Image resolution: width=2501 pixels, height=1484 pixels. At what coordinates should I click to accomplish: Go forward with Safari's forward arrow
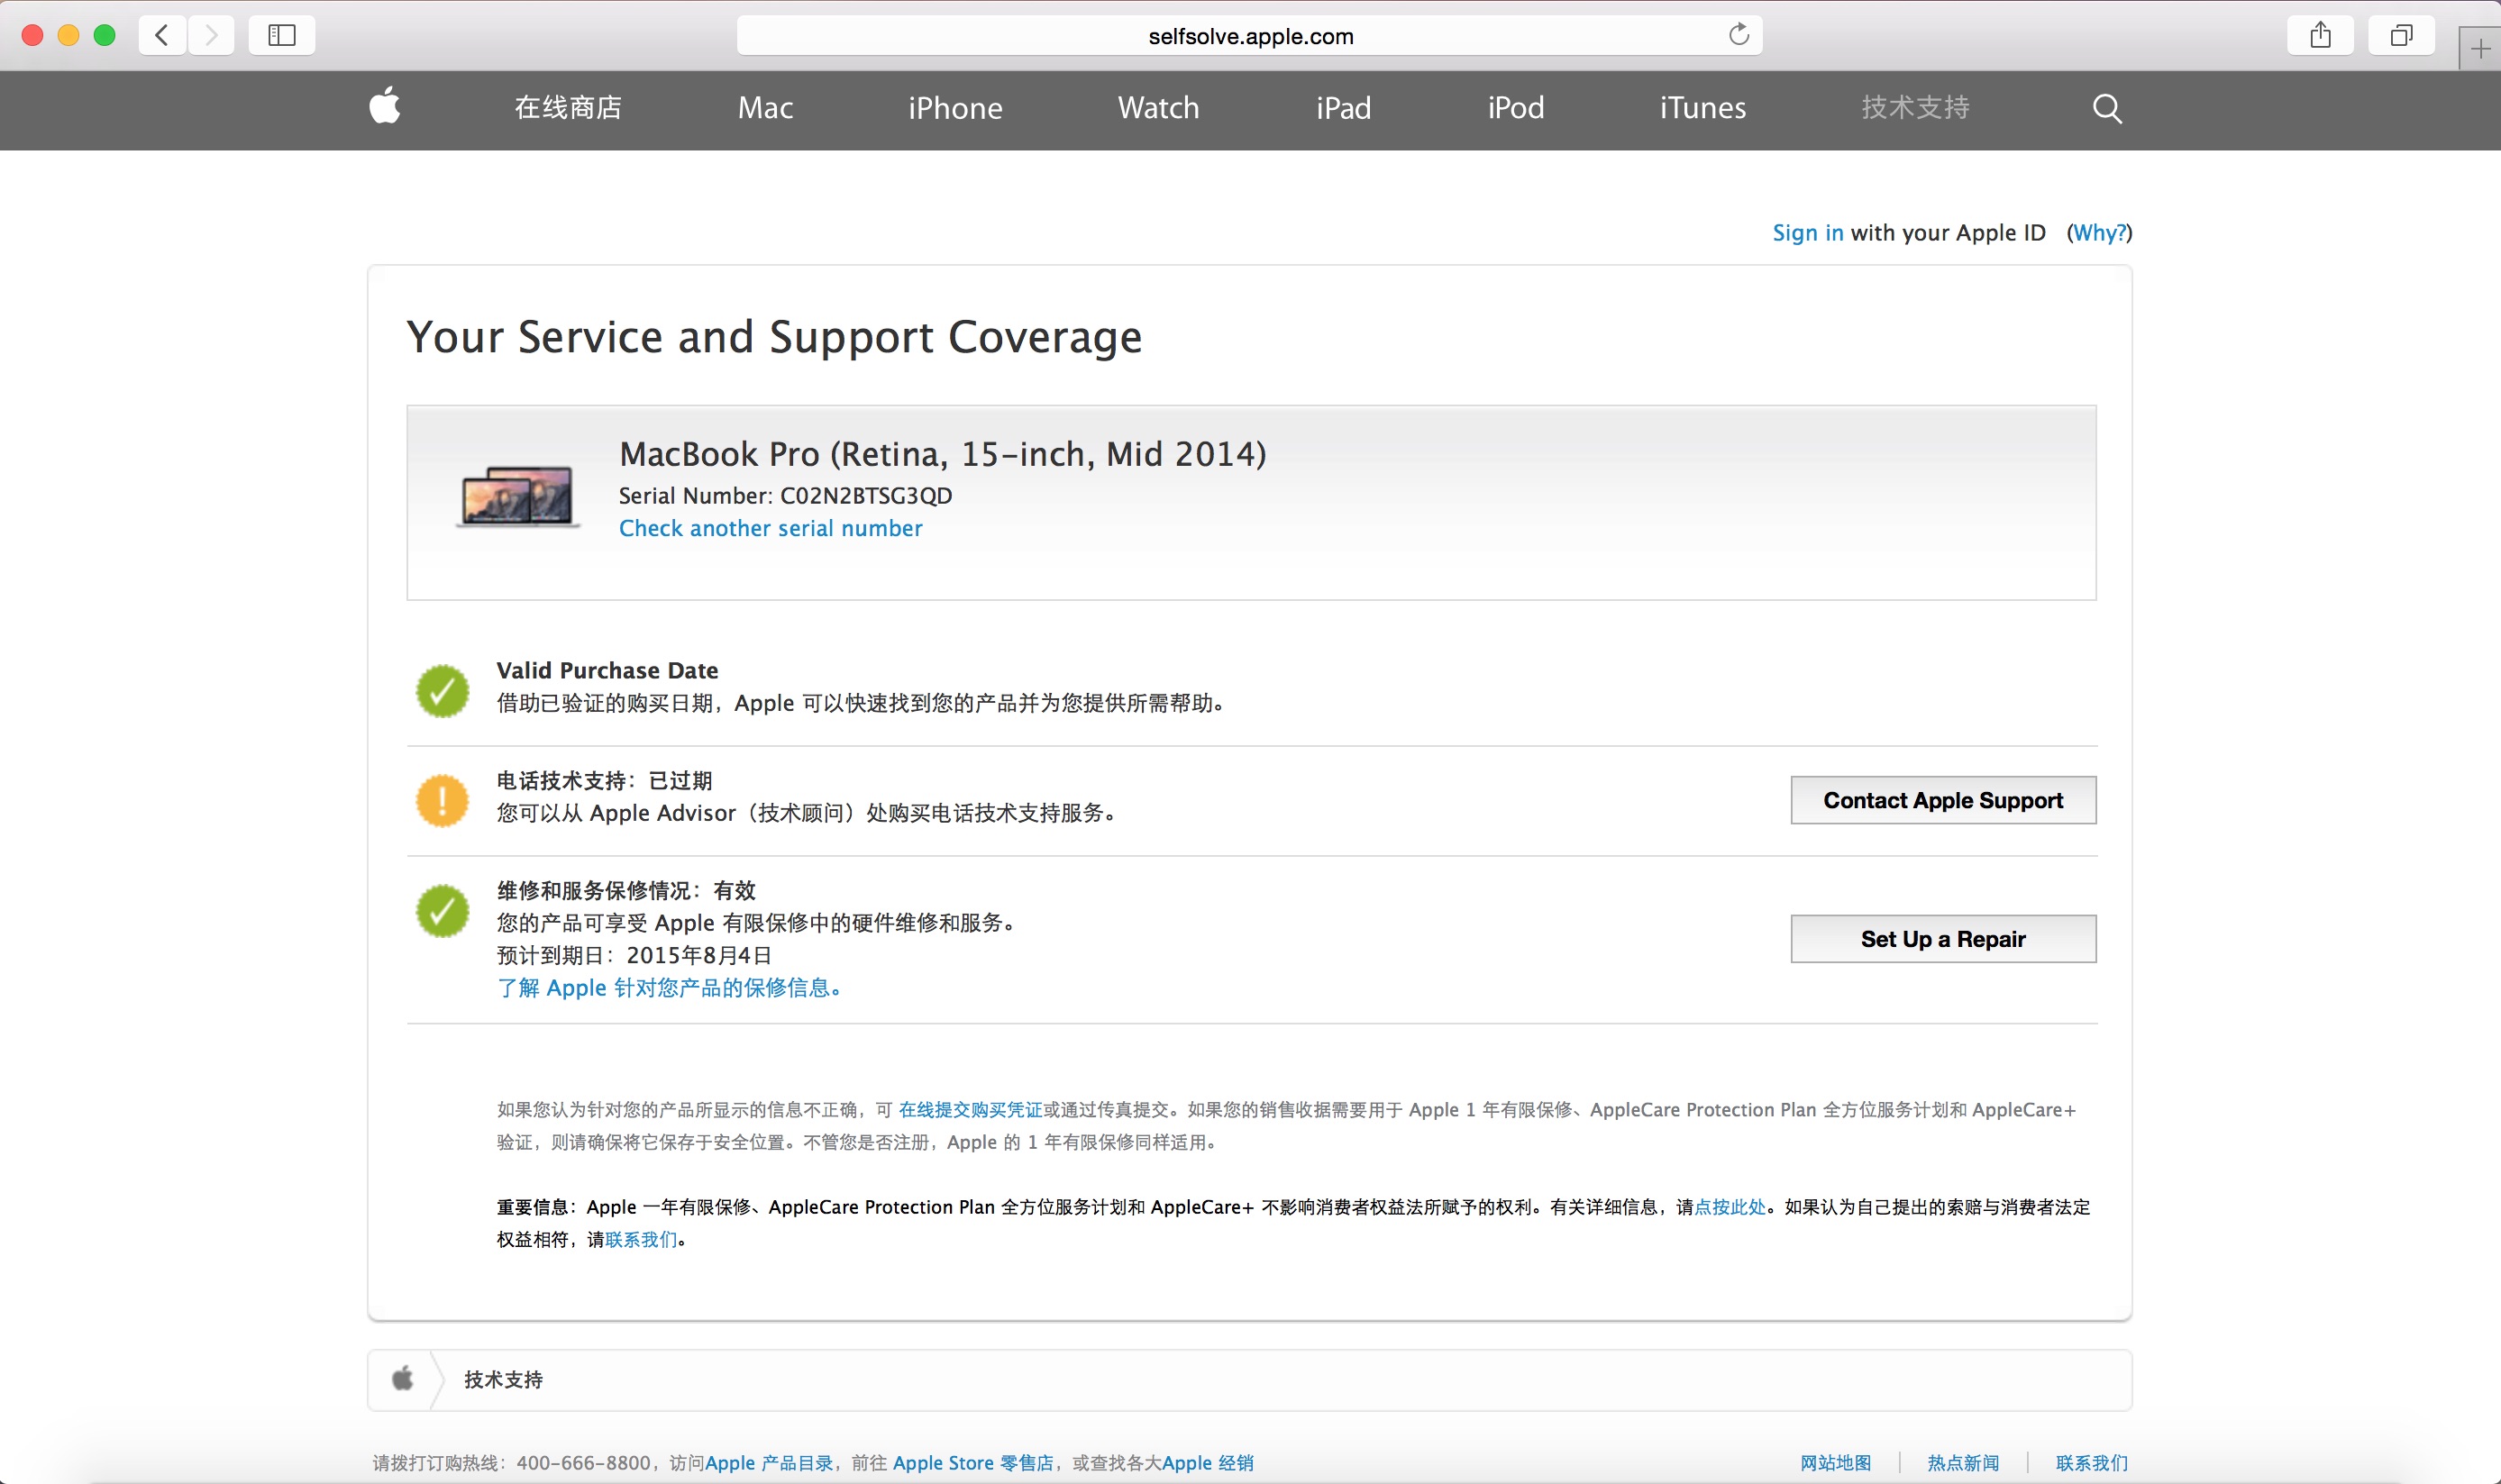[x=211, y=36]
